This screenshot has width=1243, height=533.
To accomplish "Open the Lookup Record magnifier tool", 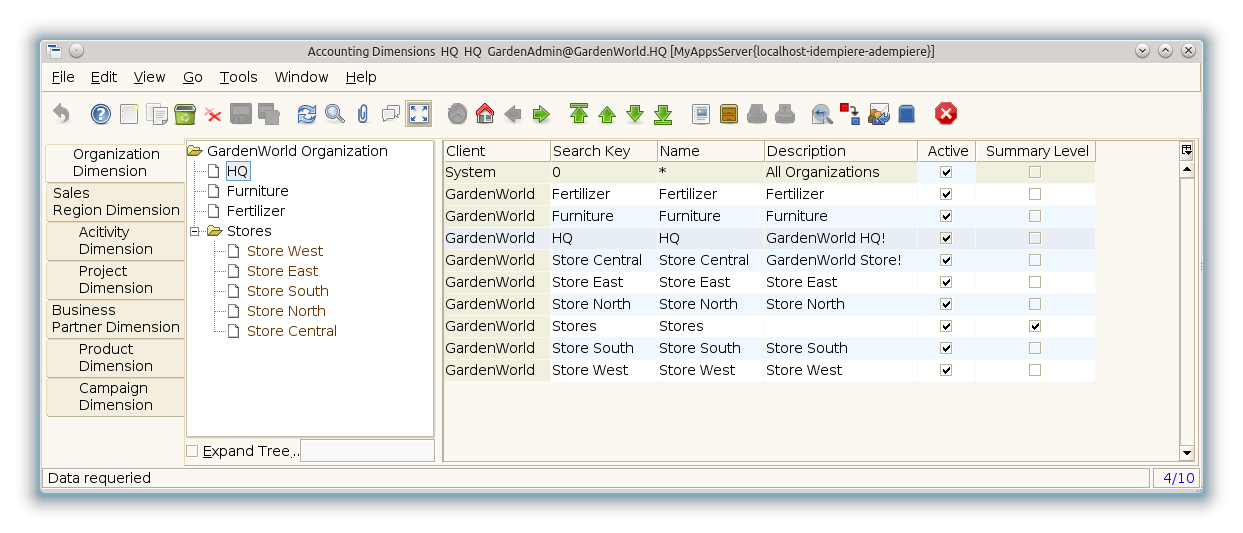I will click(x=335, y=114).
